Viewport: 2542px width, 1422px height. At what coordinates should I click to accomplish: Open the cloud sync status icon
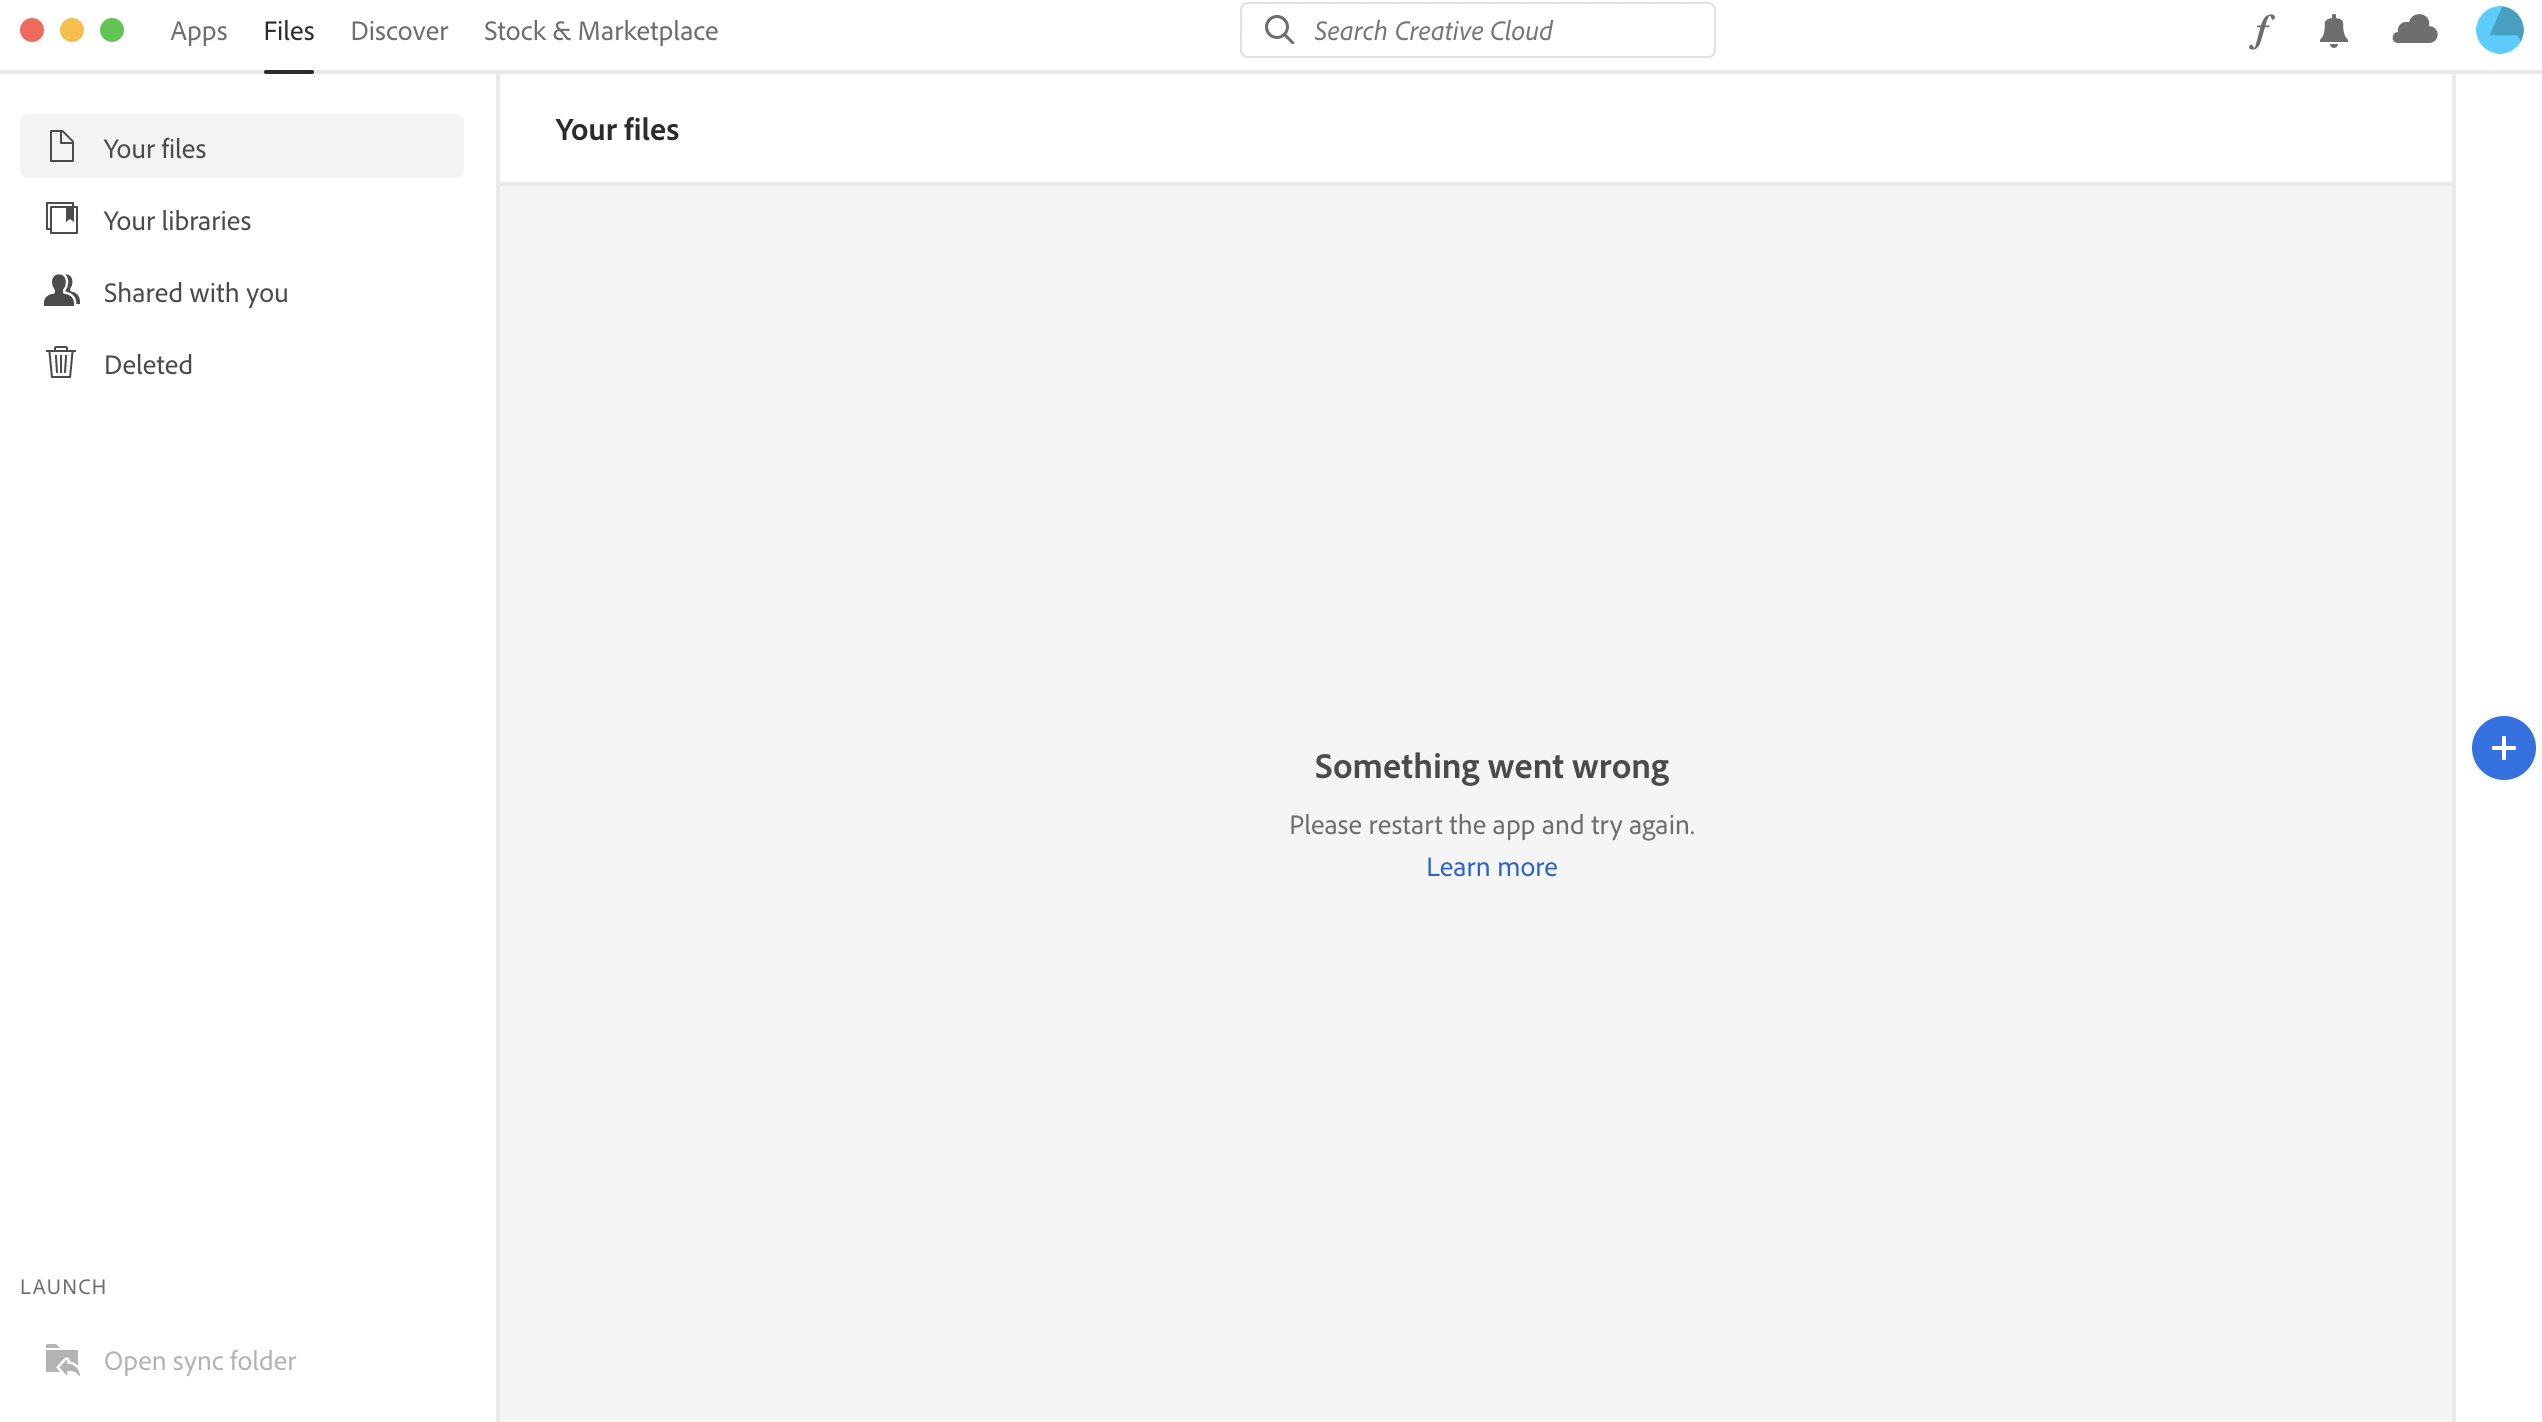(x=2414, y=30)
